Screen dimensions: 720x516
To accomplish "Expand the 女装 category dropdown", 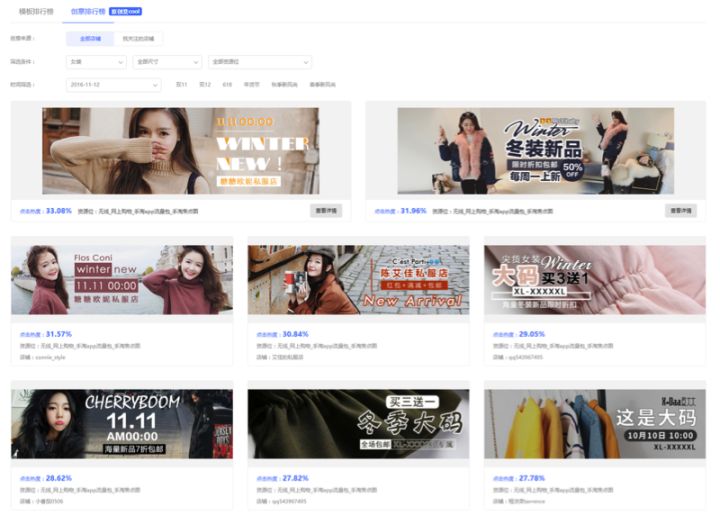I will pos(96,62).
